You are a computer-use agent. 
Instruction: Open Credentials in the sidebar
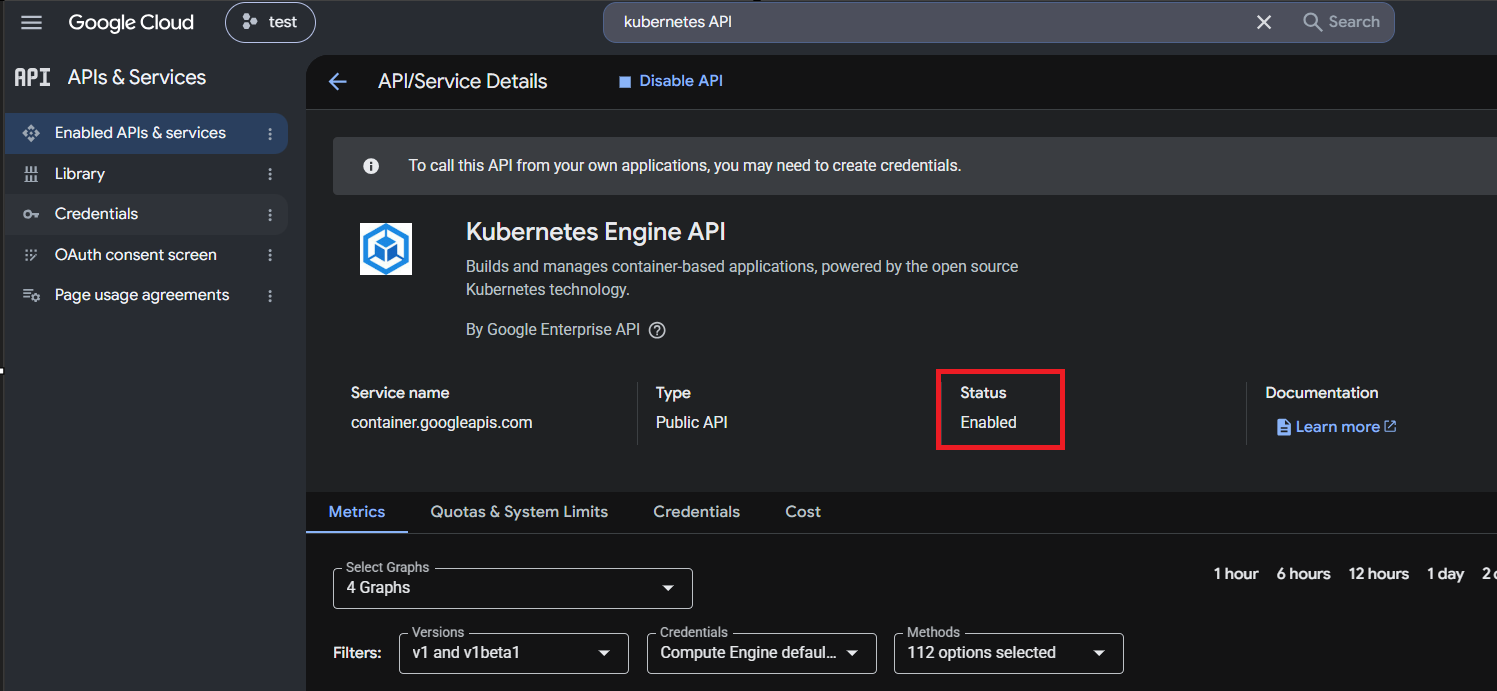click(x=97, y=214)
